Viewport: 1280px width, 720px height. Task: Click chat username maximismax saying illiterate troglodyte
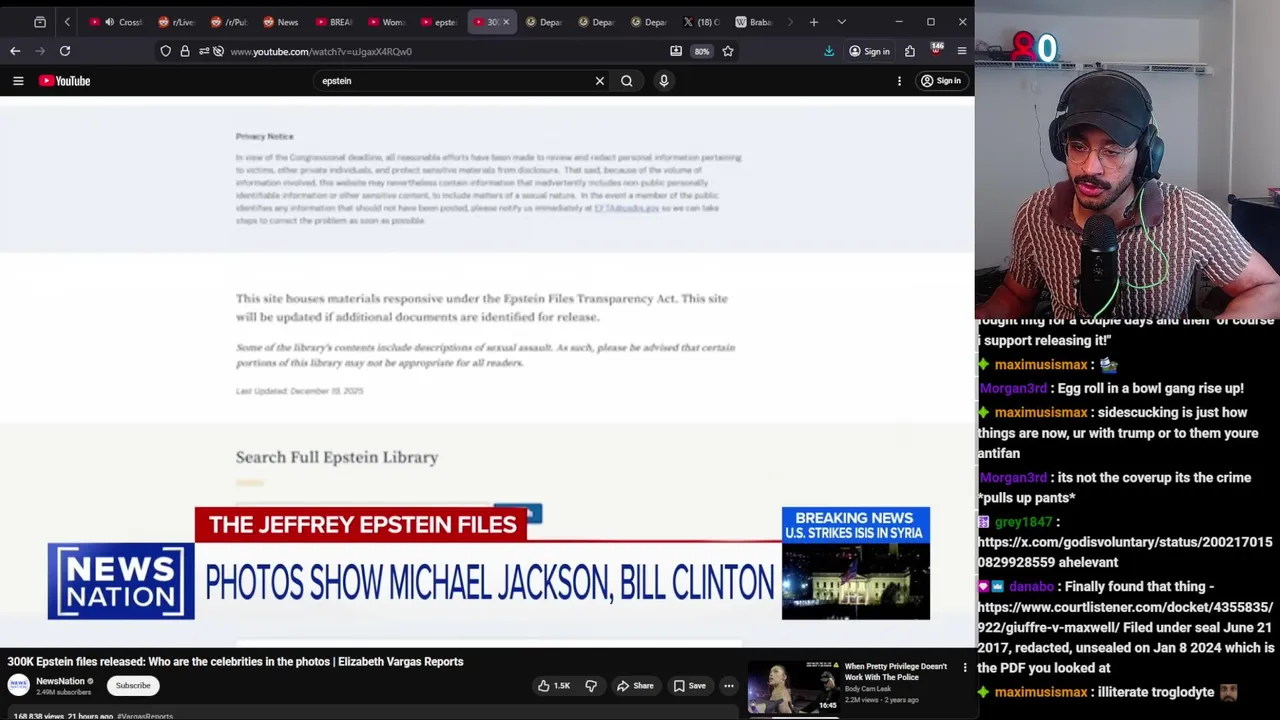1040,692
